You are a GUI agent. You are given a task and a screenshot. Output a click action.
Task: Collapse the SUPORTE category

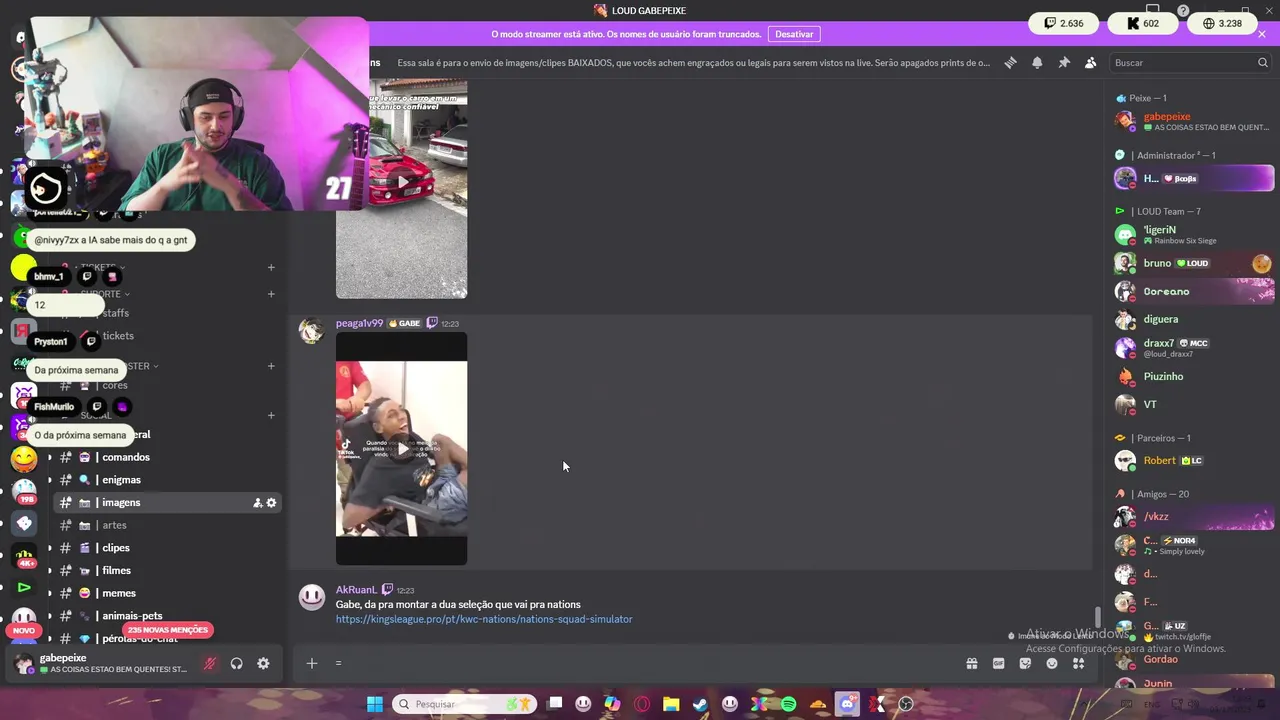tap(103, 294)
